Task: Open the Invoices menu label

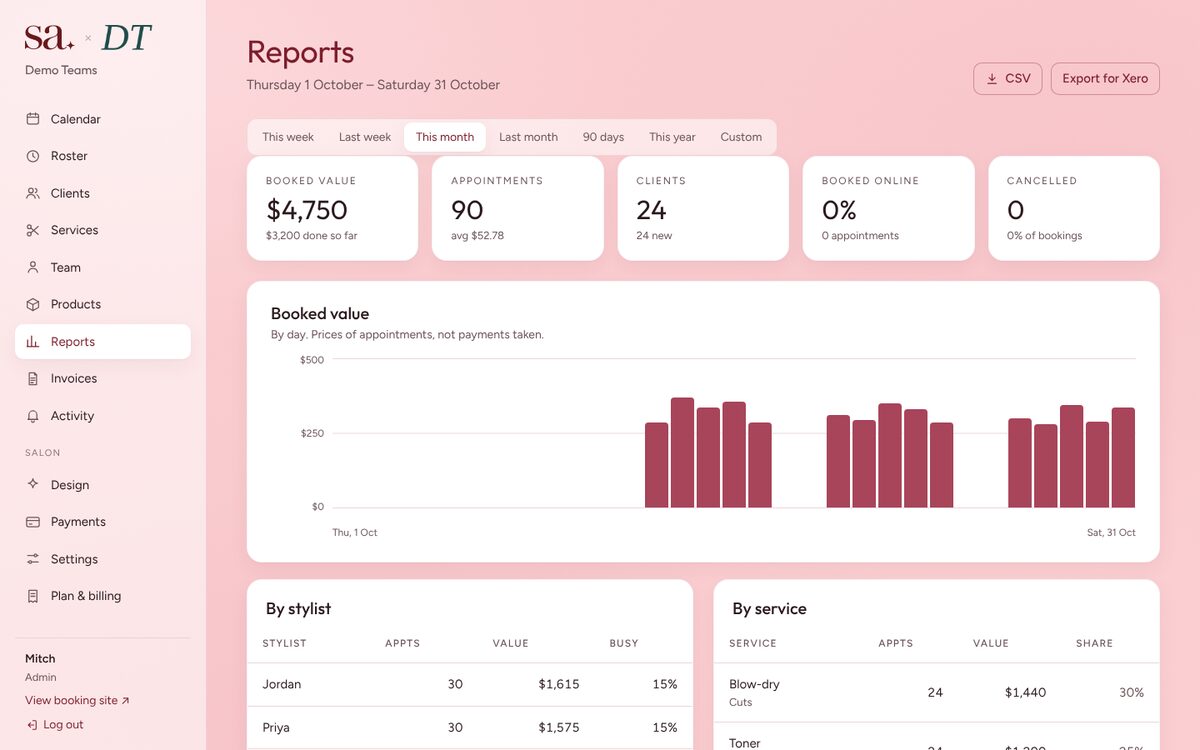Action: click(x=74, y=379)
